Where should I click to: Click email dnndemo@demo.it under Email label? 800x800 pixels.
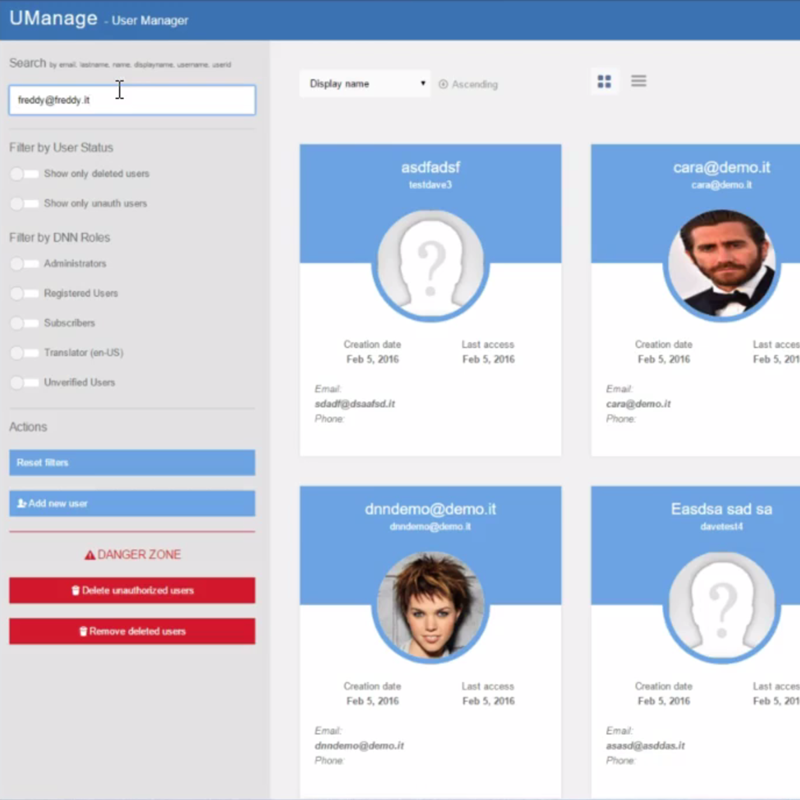[359, 745]
